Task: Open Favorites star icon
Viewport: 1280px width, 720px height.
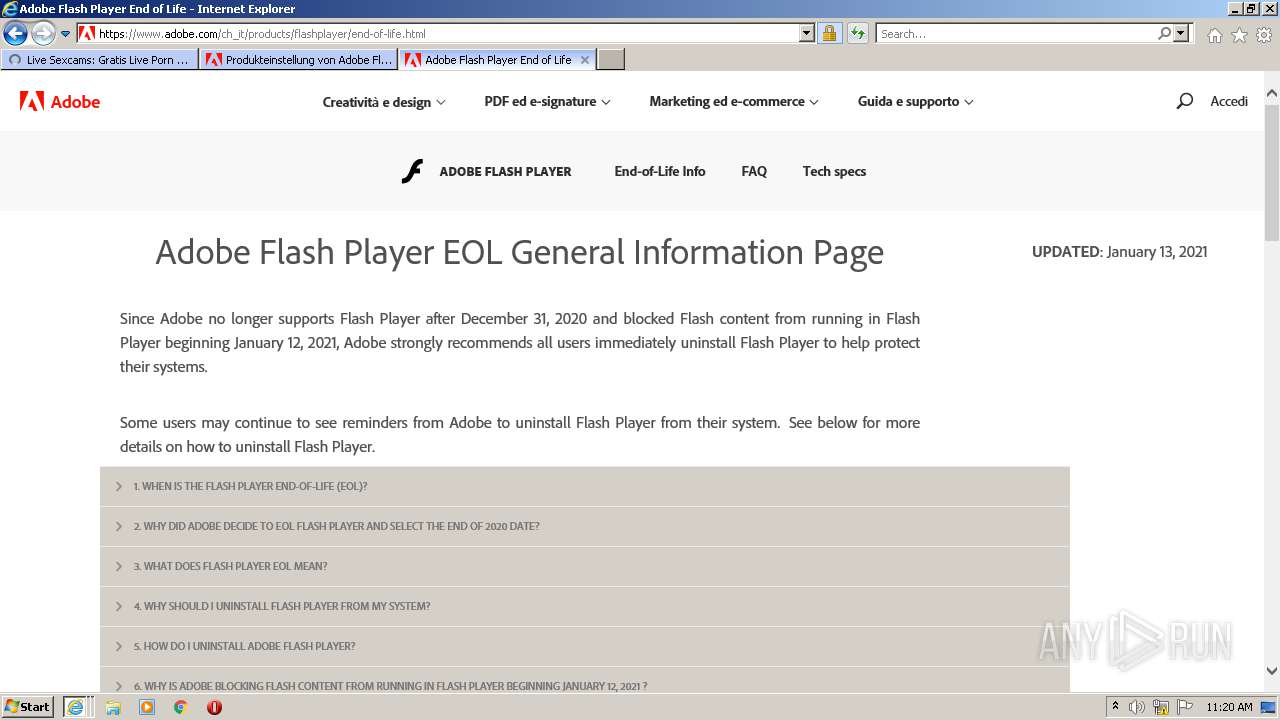Action: tap(1239, 35)
